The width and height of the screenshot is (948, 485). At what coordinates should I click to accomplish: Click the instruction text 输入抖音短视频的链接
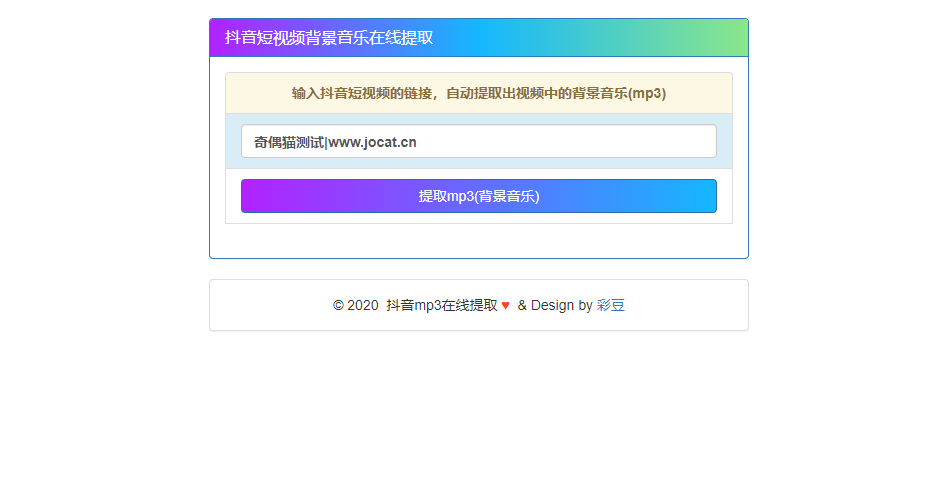(x=362, y=94)
